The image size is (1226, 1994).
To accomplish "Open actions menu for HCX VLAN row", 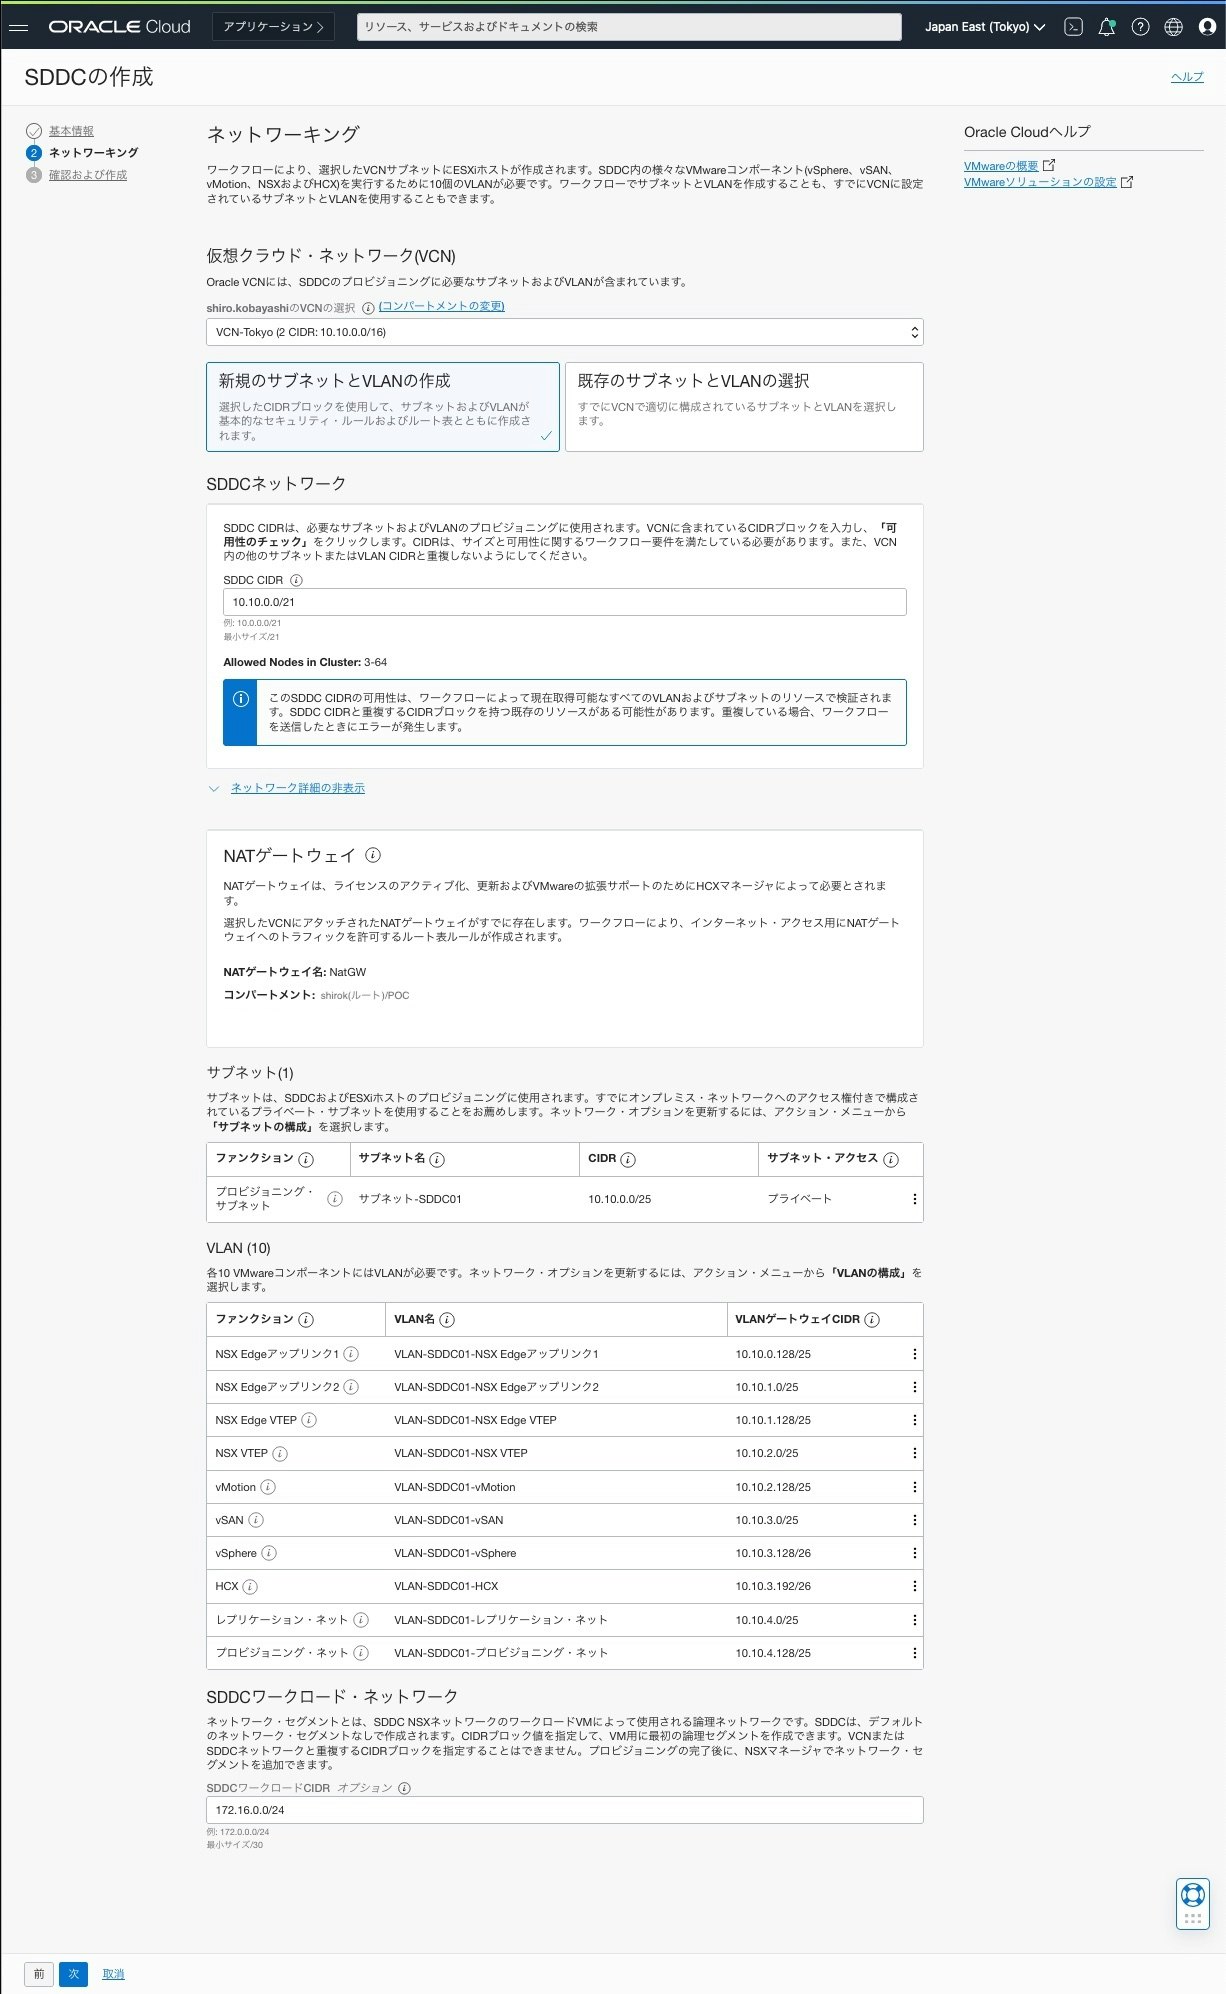I will click(x=914, y=1586).
